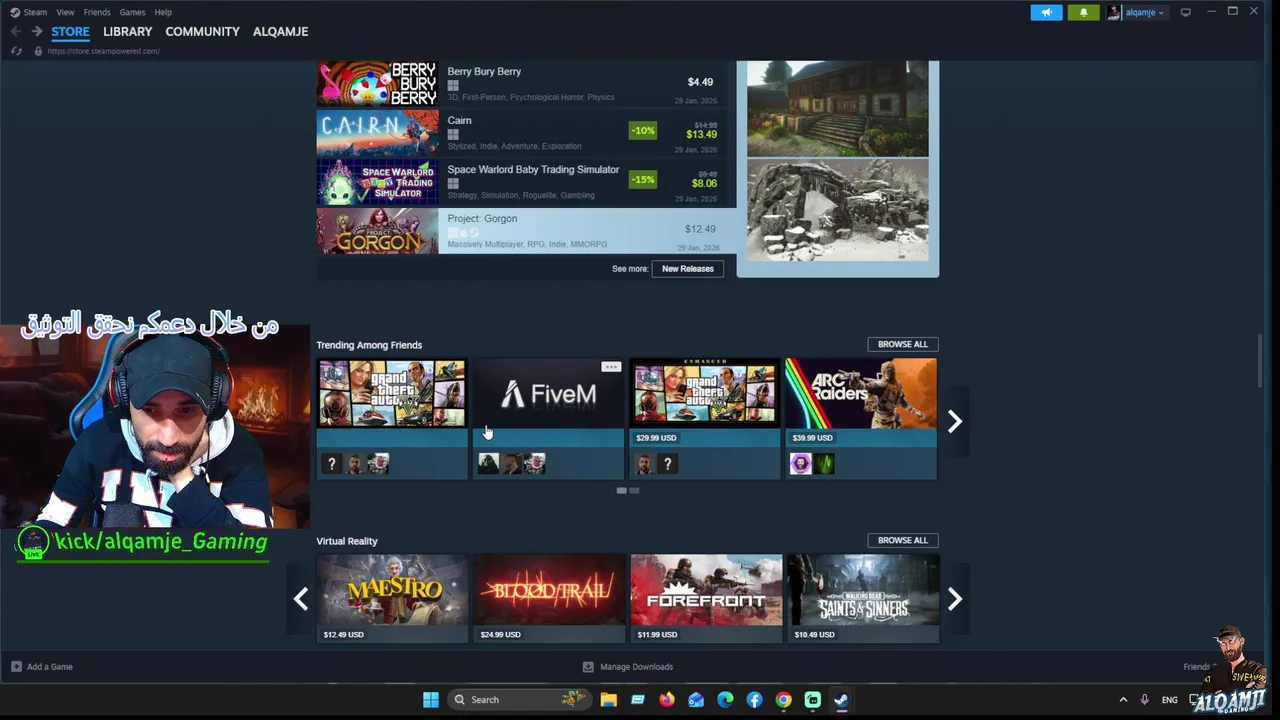Open the ENG language switcher
Screen dimensions: 1280x720
click(1169, 700)
